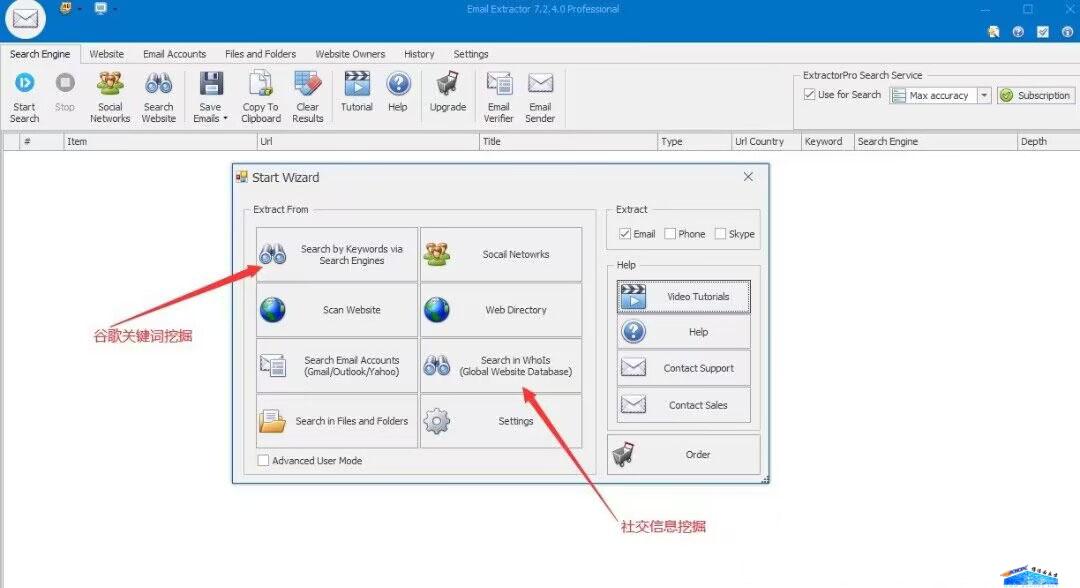The height and width of the screenshot is (588, 1080).
Task: Click the Clear Results toolbar icon
Action: [x=308, y=83]
